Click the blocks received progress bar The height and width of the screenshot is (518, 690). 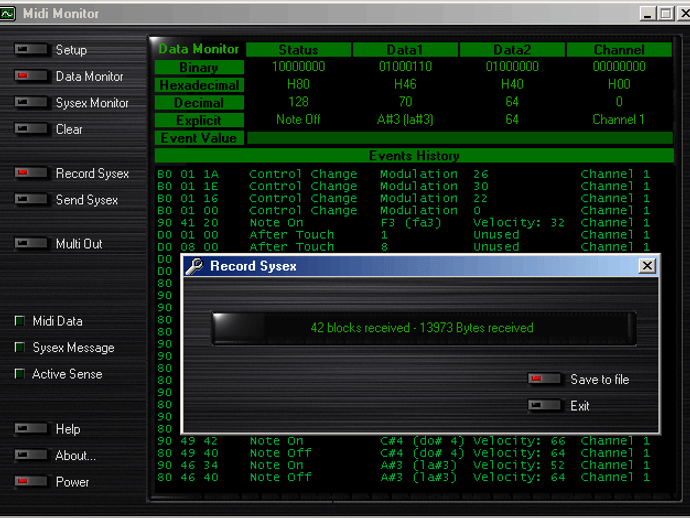423,328
